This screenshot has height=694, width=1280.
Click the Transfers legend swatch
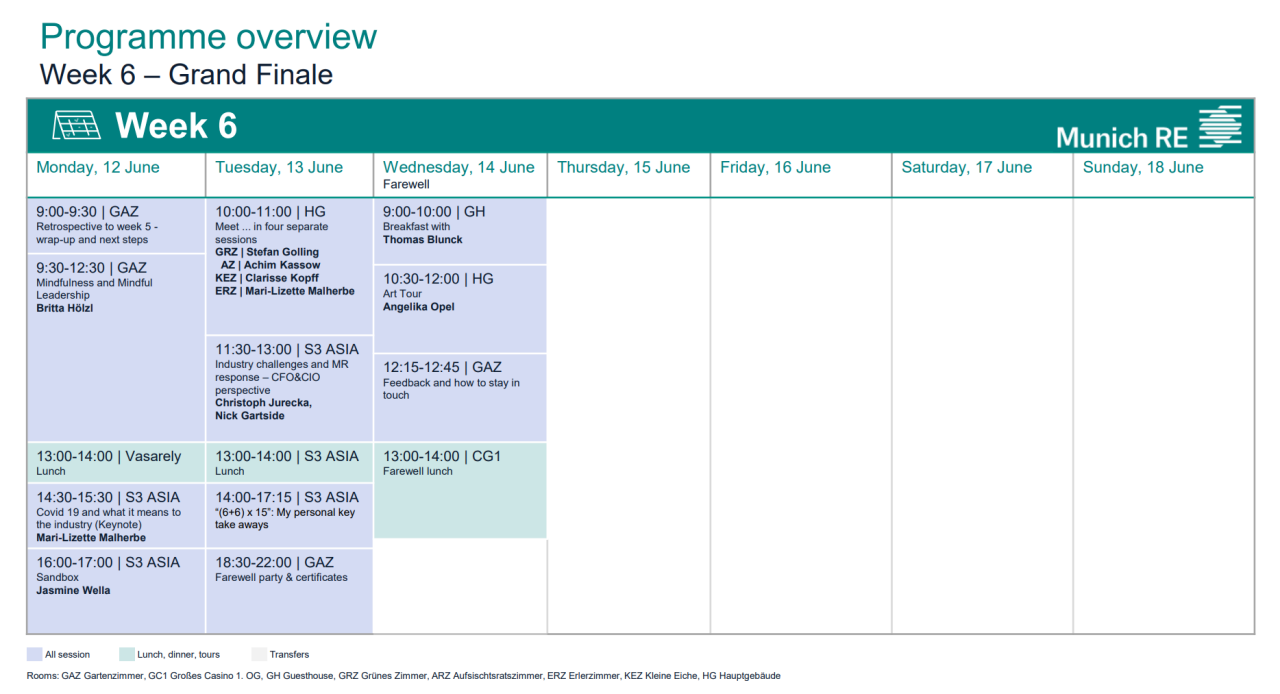coord(258,655)
